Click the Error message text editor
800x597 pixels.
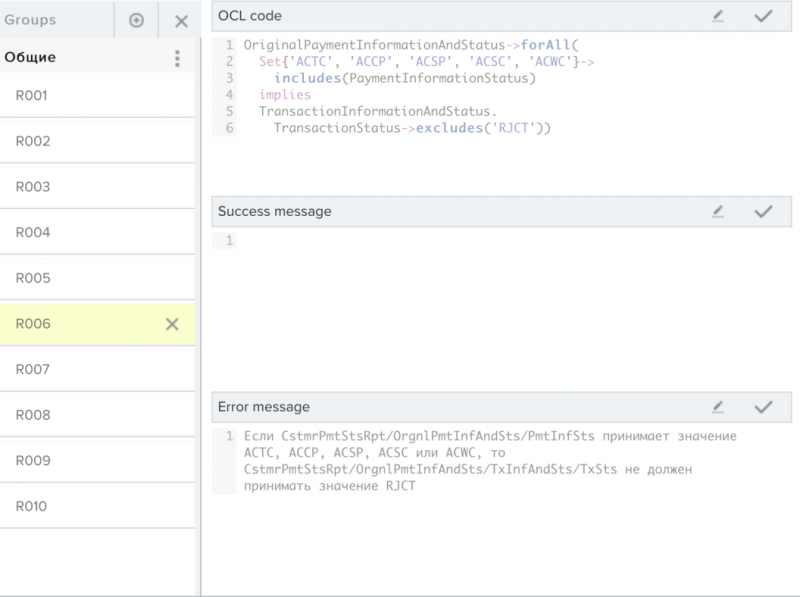(x=514, y=461)
